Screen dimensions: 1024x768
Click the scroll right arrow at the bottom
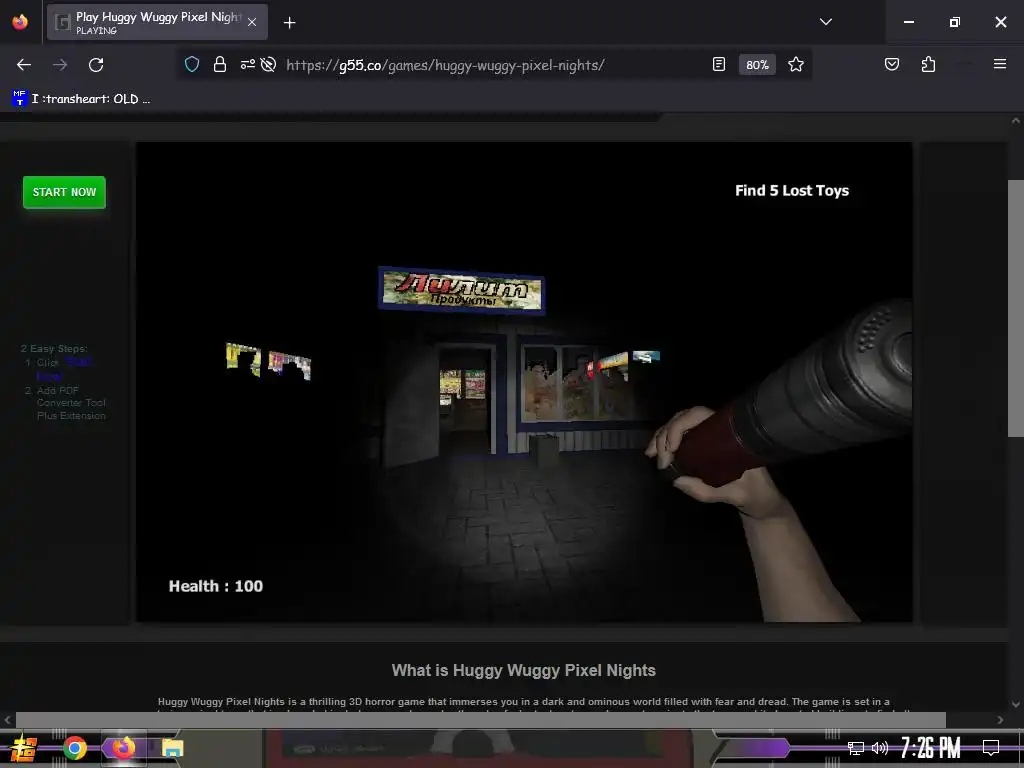point(1000,720)
